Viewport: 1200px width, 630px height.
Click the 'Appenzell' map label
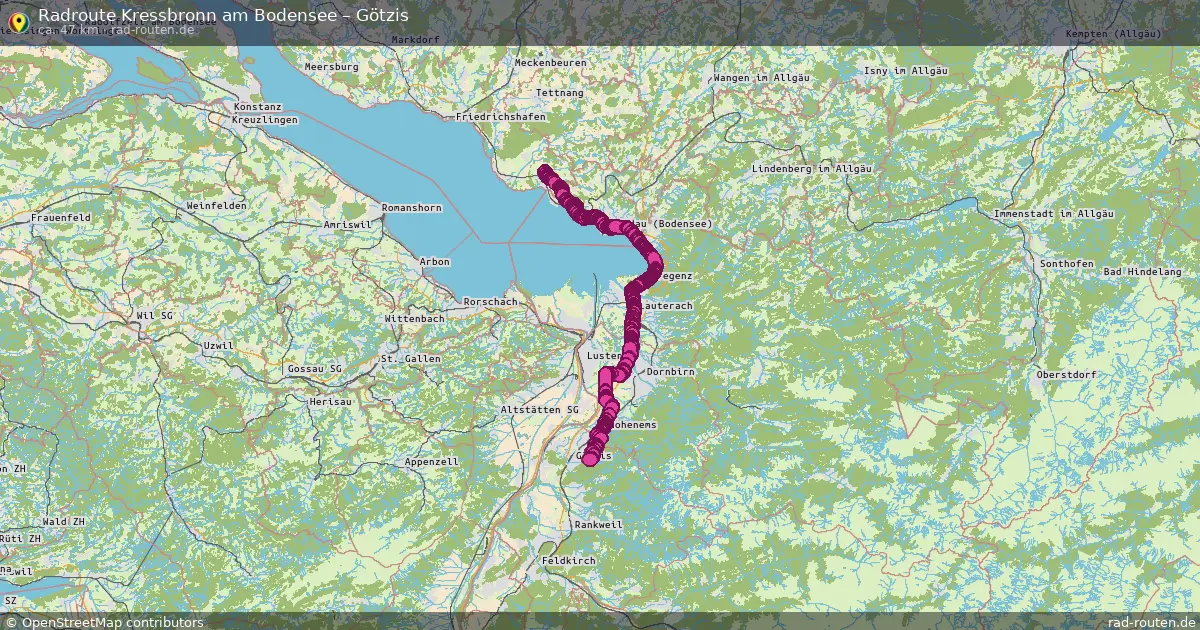(431, 463)
